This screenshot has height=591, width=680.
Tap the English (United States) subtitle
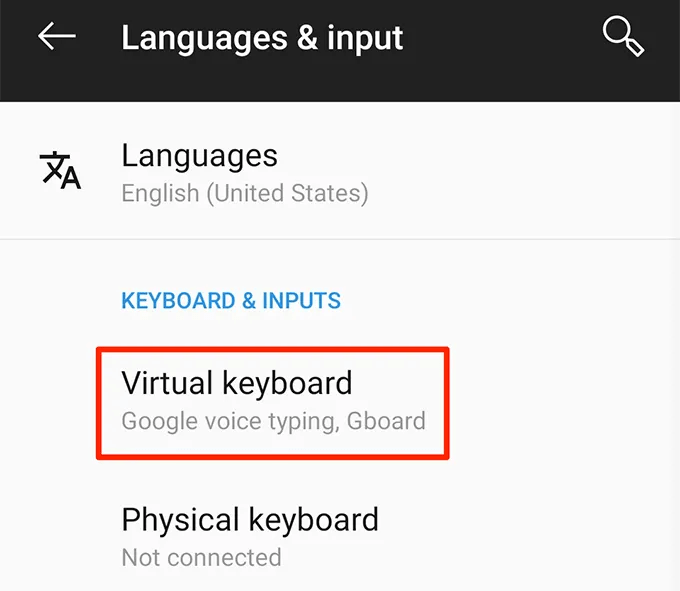244,192
